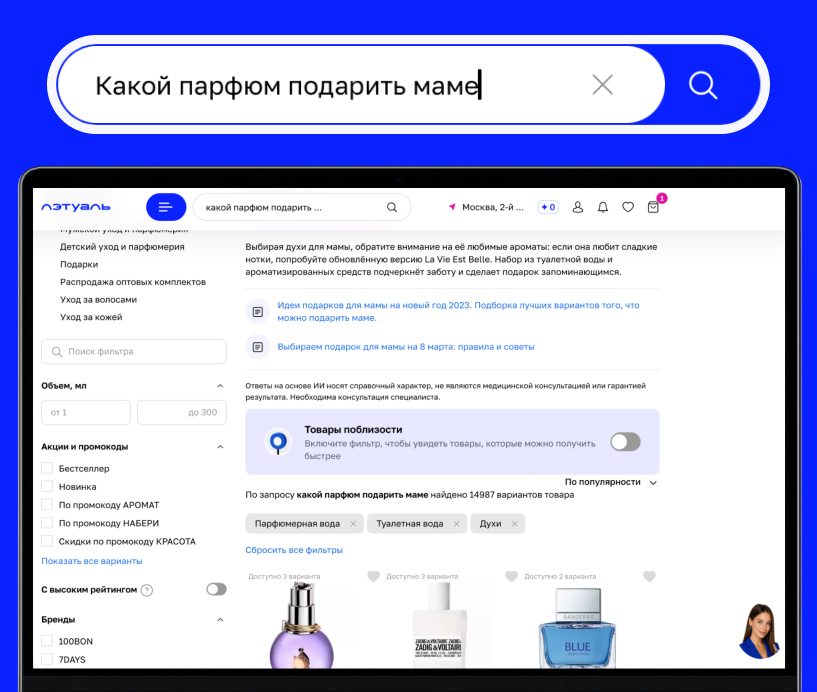The image size is (817, 692).
Task: Check the Бестселлер checkbox
Action: tap(47, 468)
